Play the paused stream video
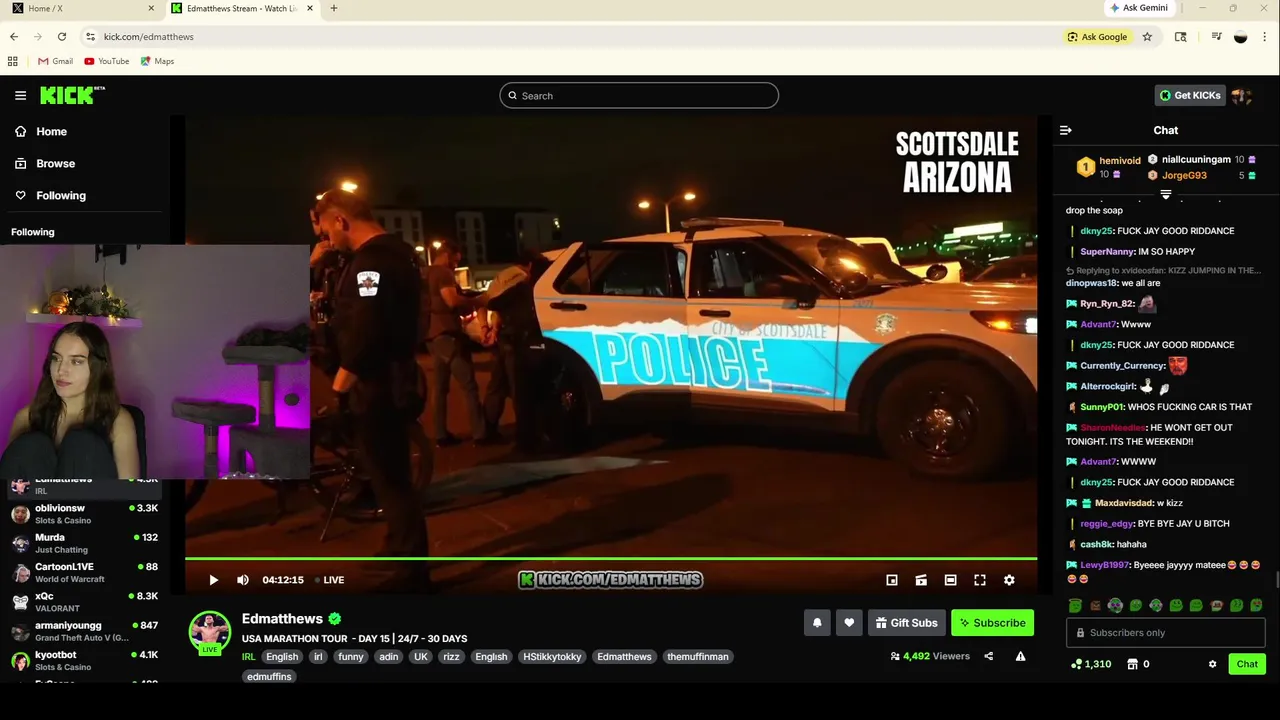This screenshot has width=1280, height=720. pos(213,580)
